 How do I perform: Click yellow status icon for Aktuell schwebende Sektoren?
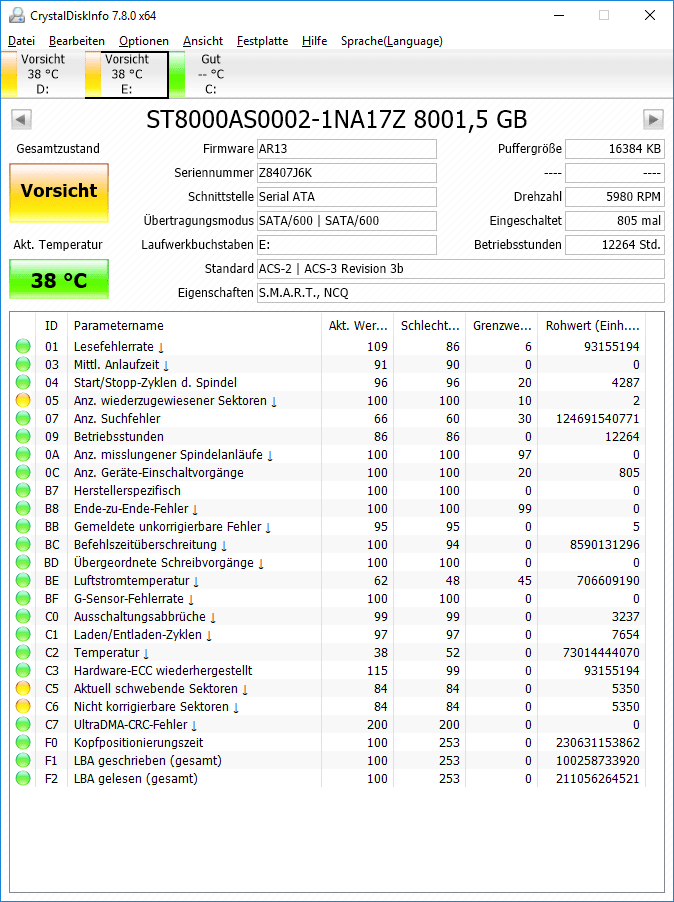(23, 688)
